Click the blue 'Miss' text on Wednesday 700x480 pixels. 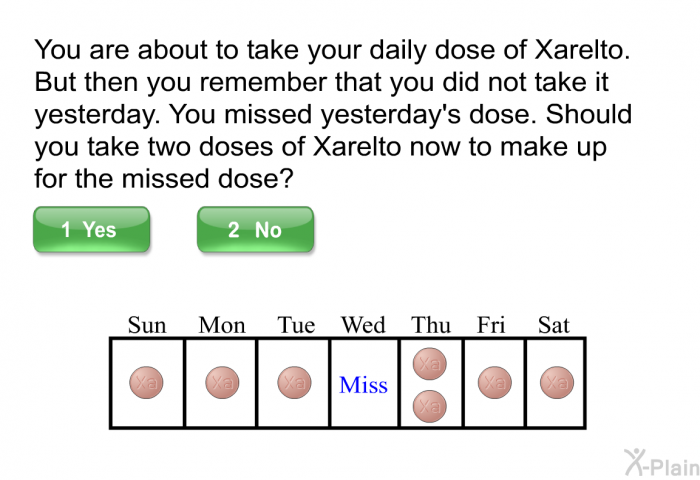point(363,385)
